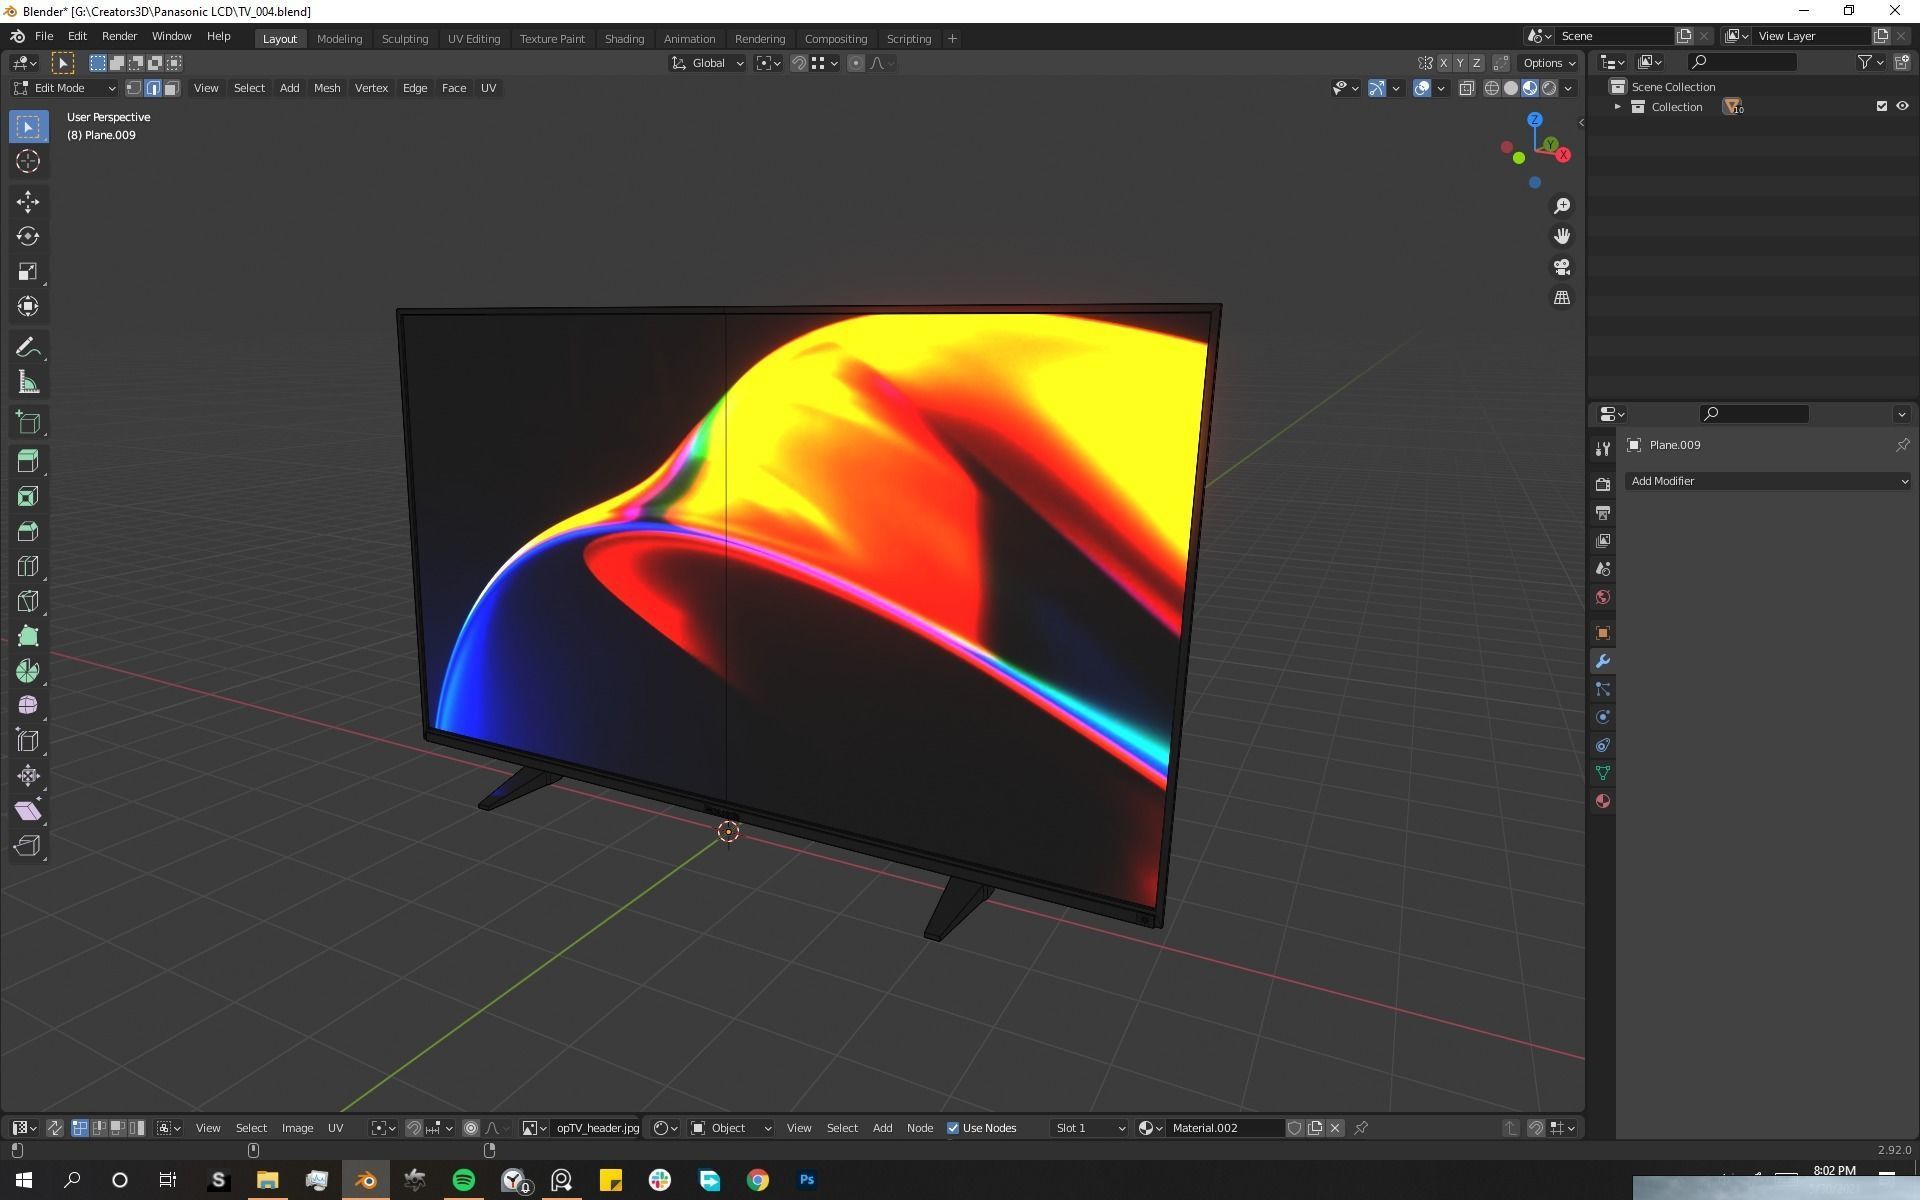Activate the Scale tool
The width and height of the screenshot is (1920, 1200).
point(28,271)
